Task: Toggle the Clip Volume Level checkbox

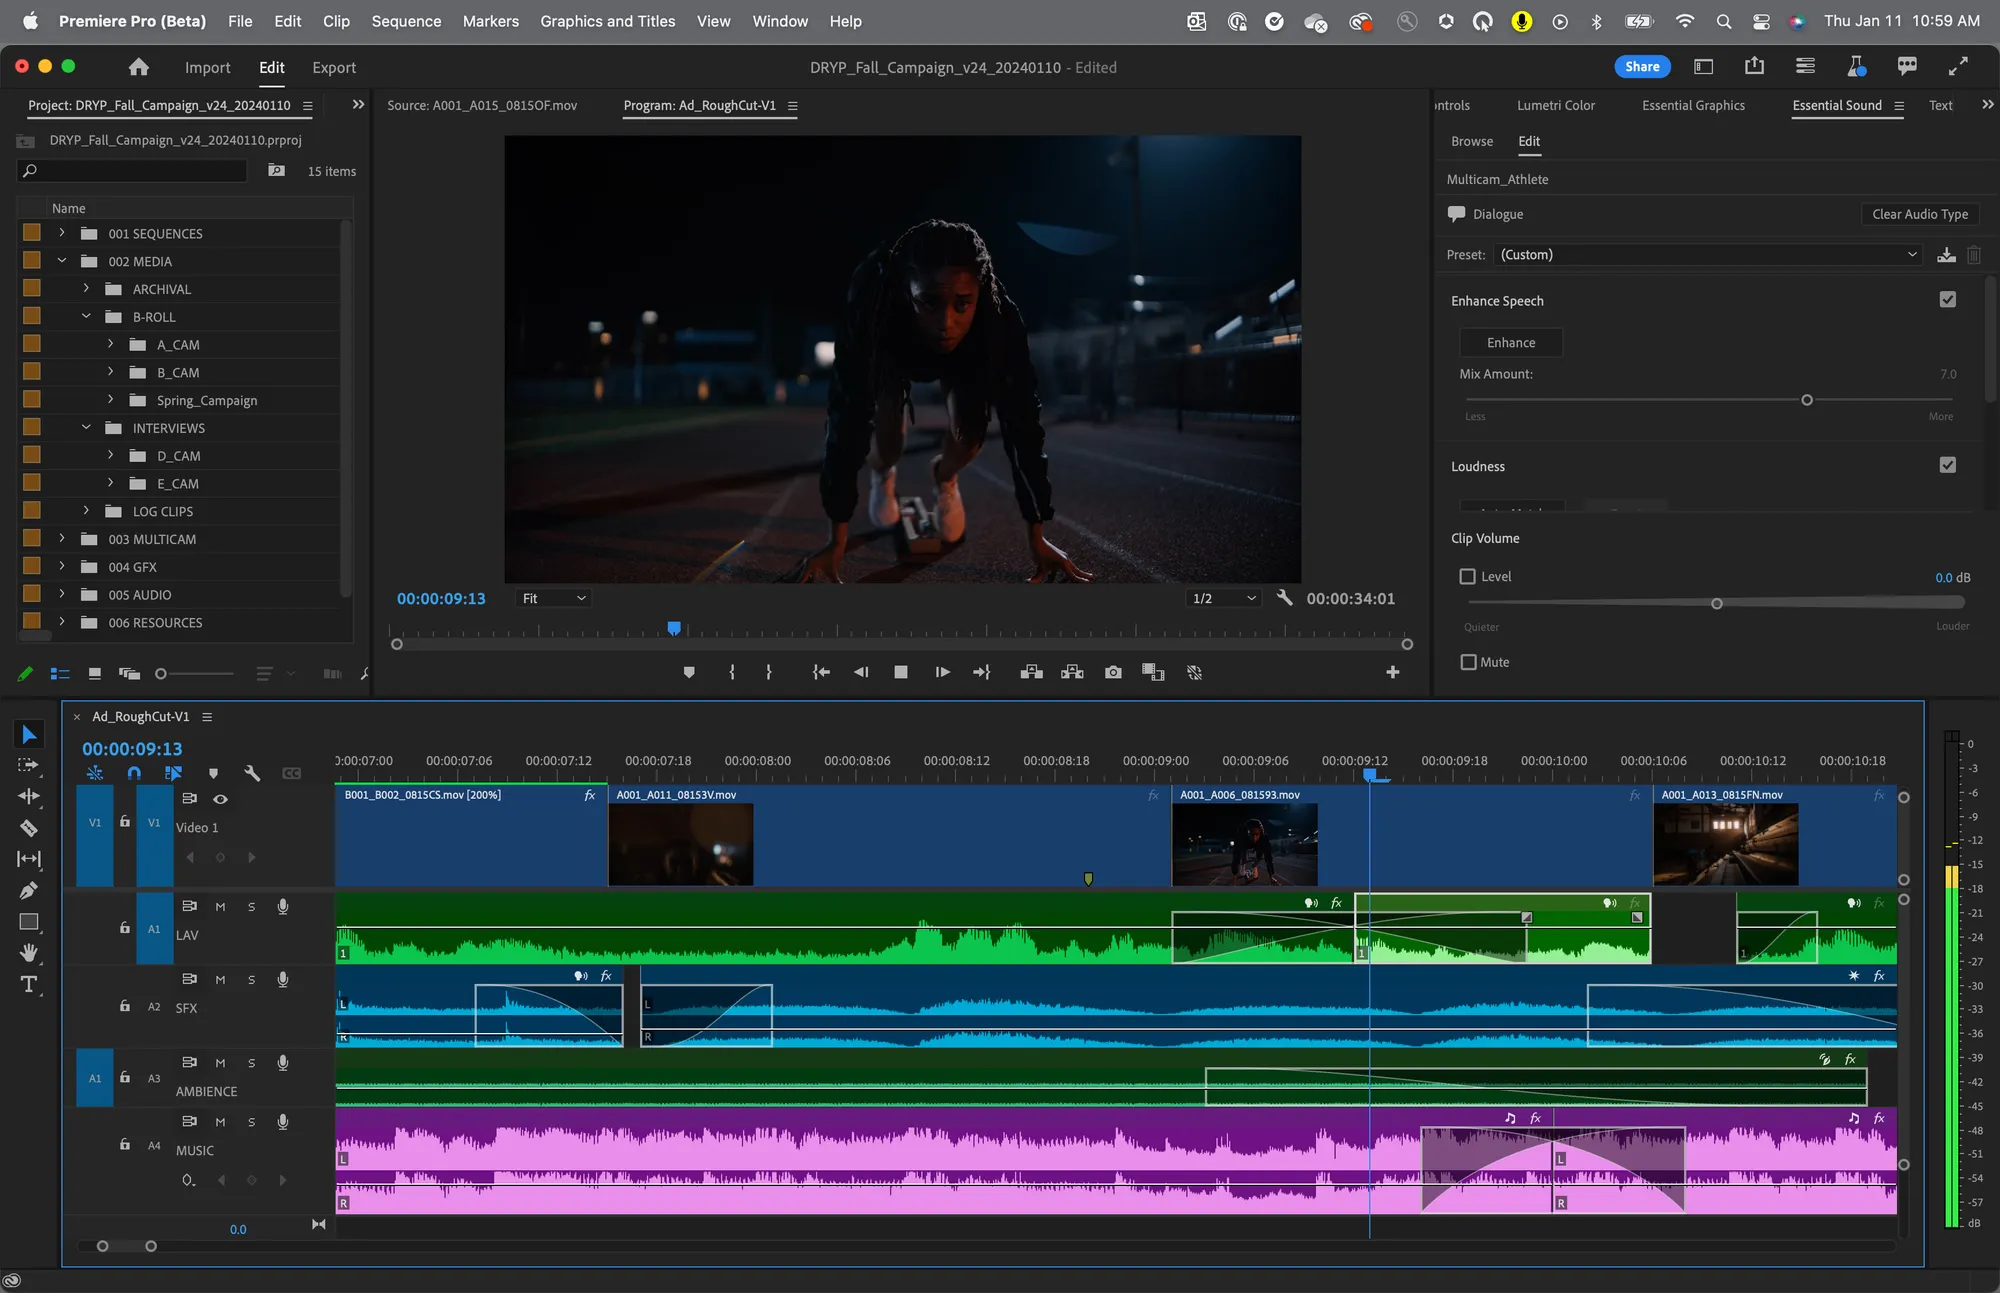Action: 1466,576
